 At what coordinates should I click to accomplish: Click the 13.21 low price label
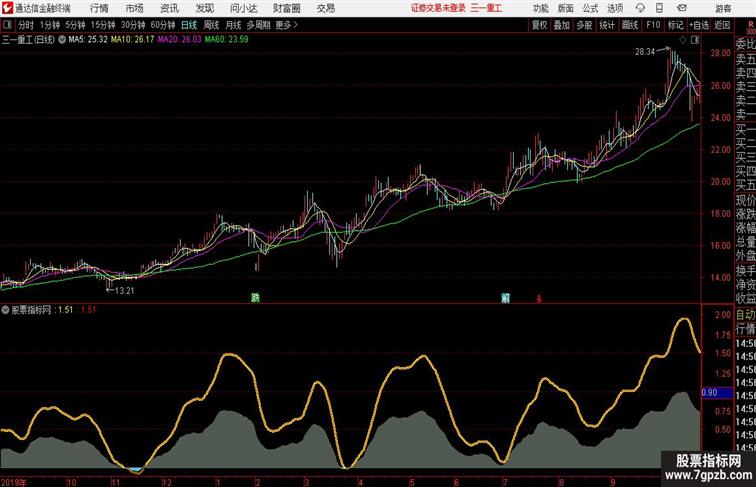(124, 291)
